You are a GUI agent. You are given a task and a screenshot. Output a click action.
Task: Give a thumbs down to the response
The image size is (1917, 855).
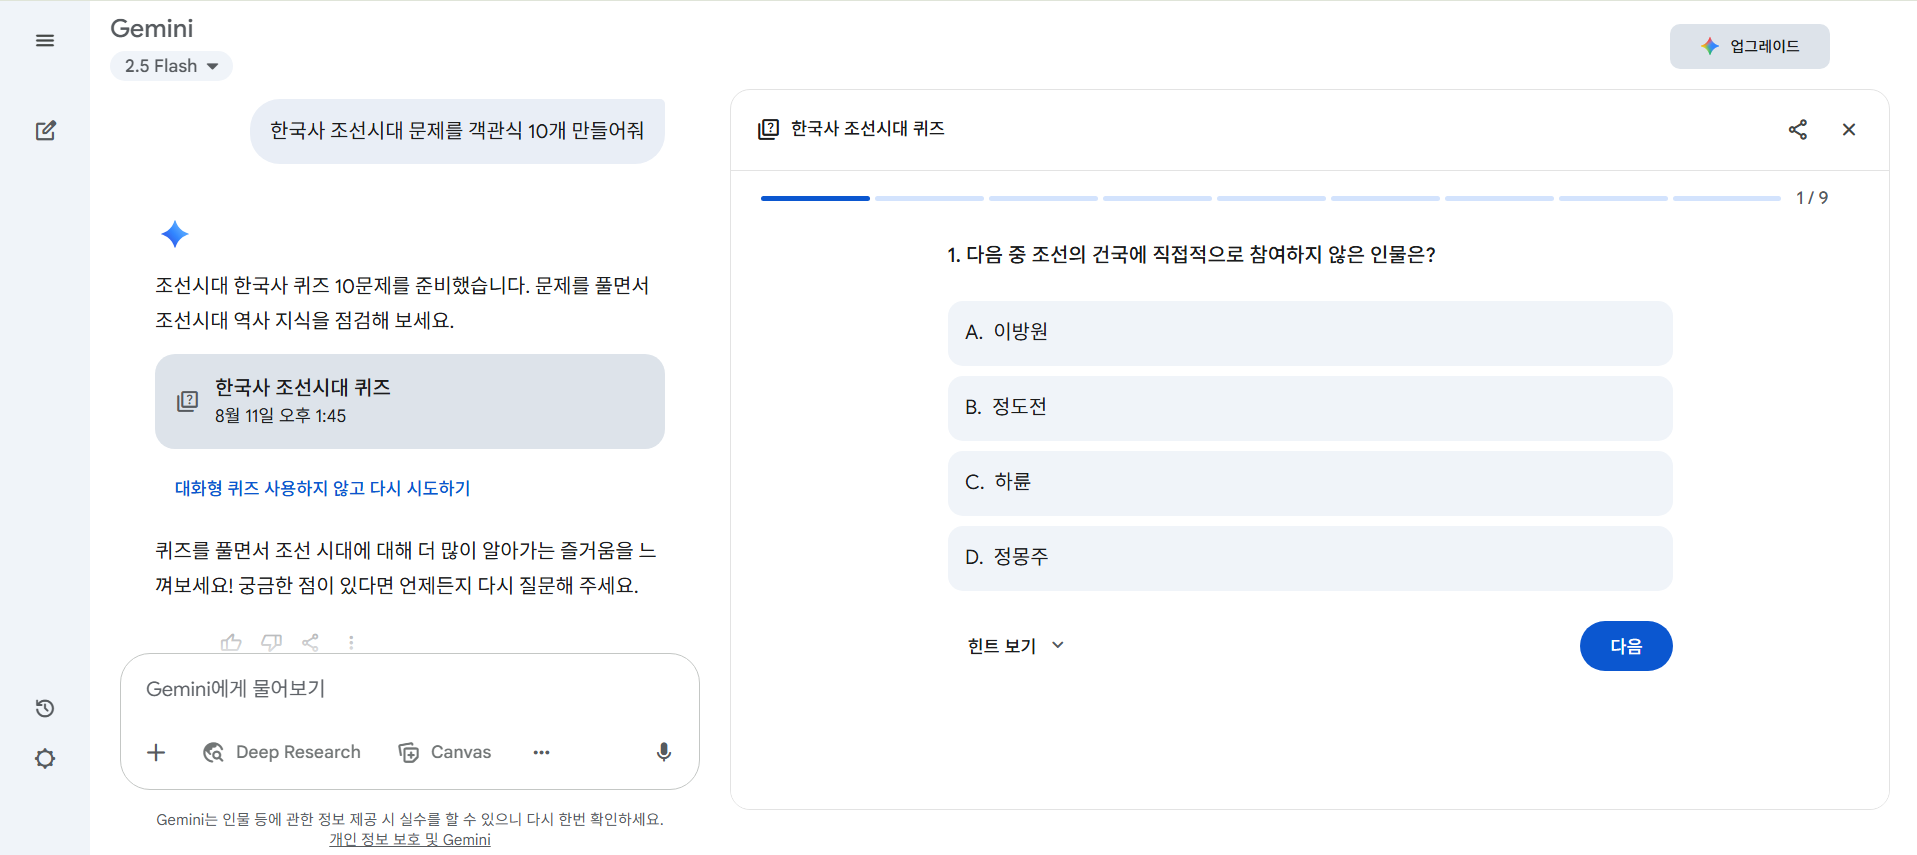point(271,642)
